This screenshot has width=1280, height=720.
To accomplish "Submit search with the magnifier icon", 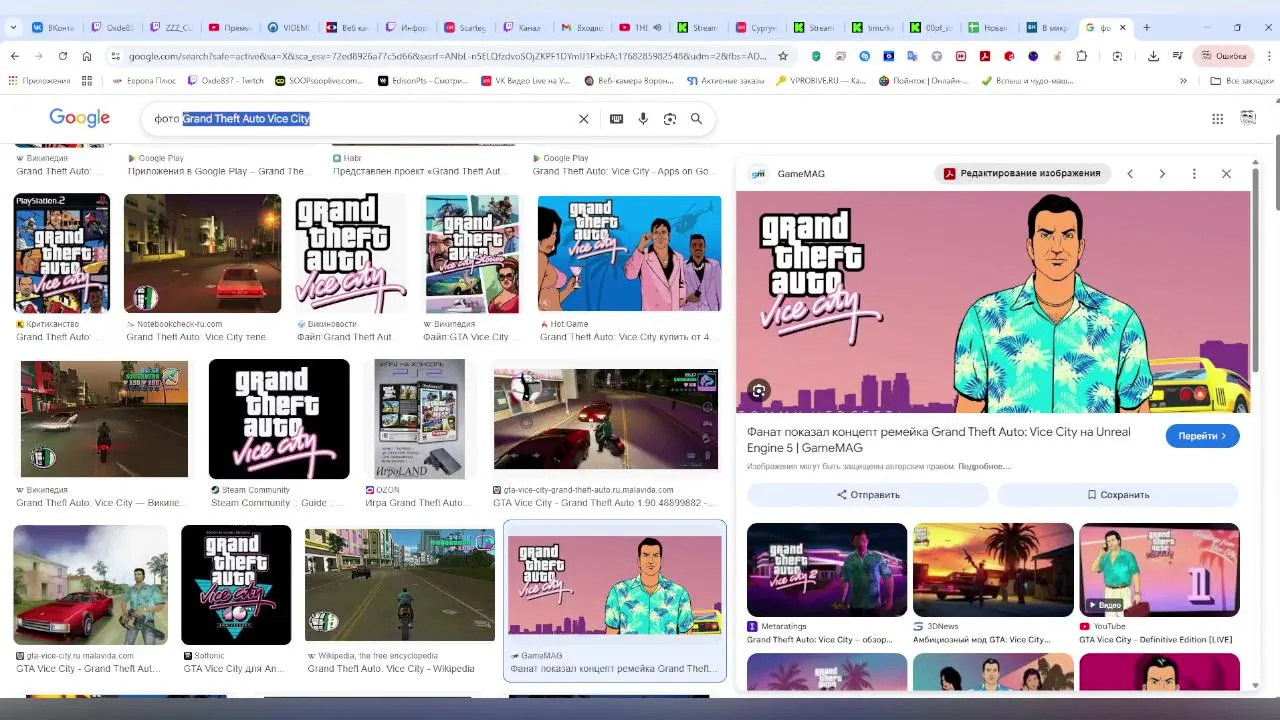I will click(696, 119).
